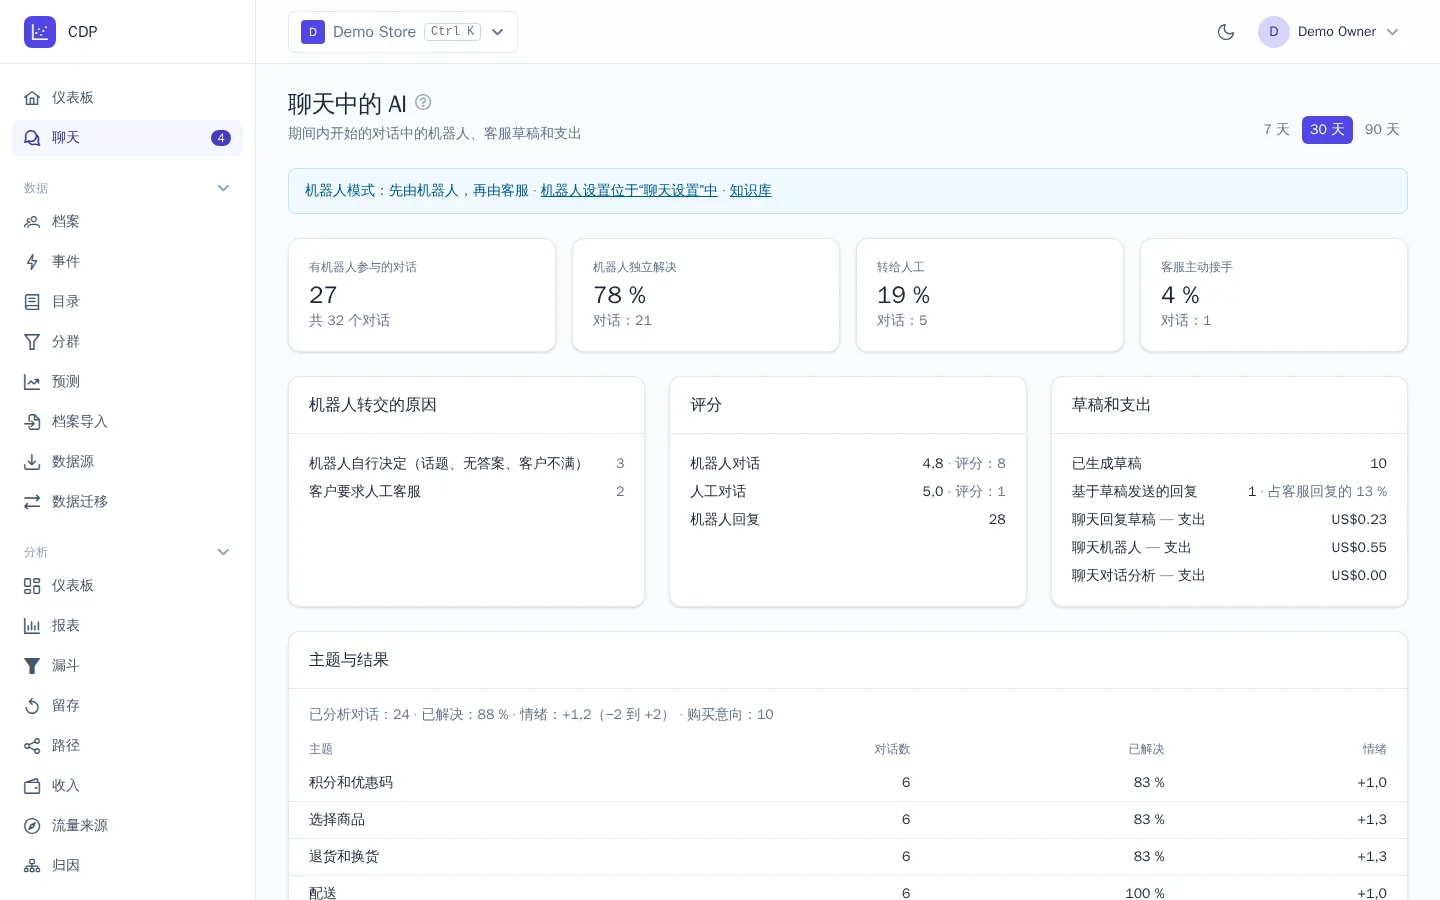Open 数据迁移 transfer arrows icon
The image size is (1440, 900).
[32, 502]
